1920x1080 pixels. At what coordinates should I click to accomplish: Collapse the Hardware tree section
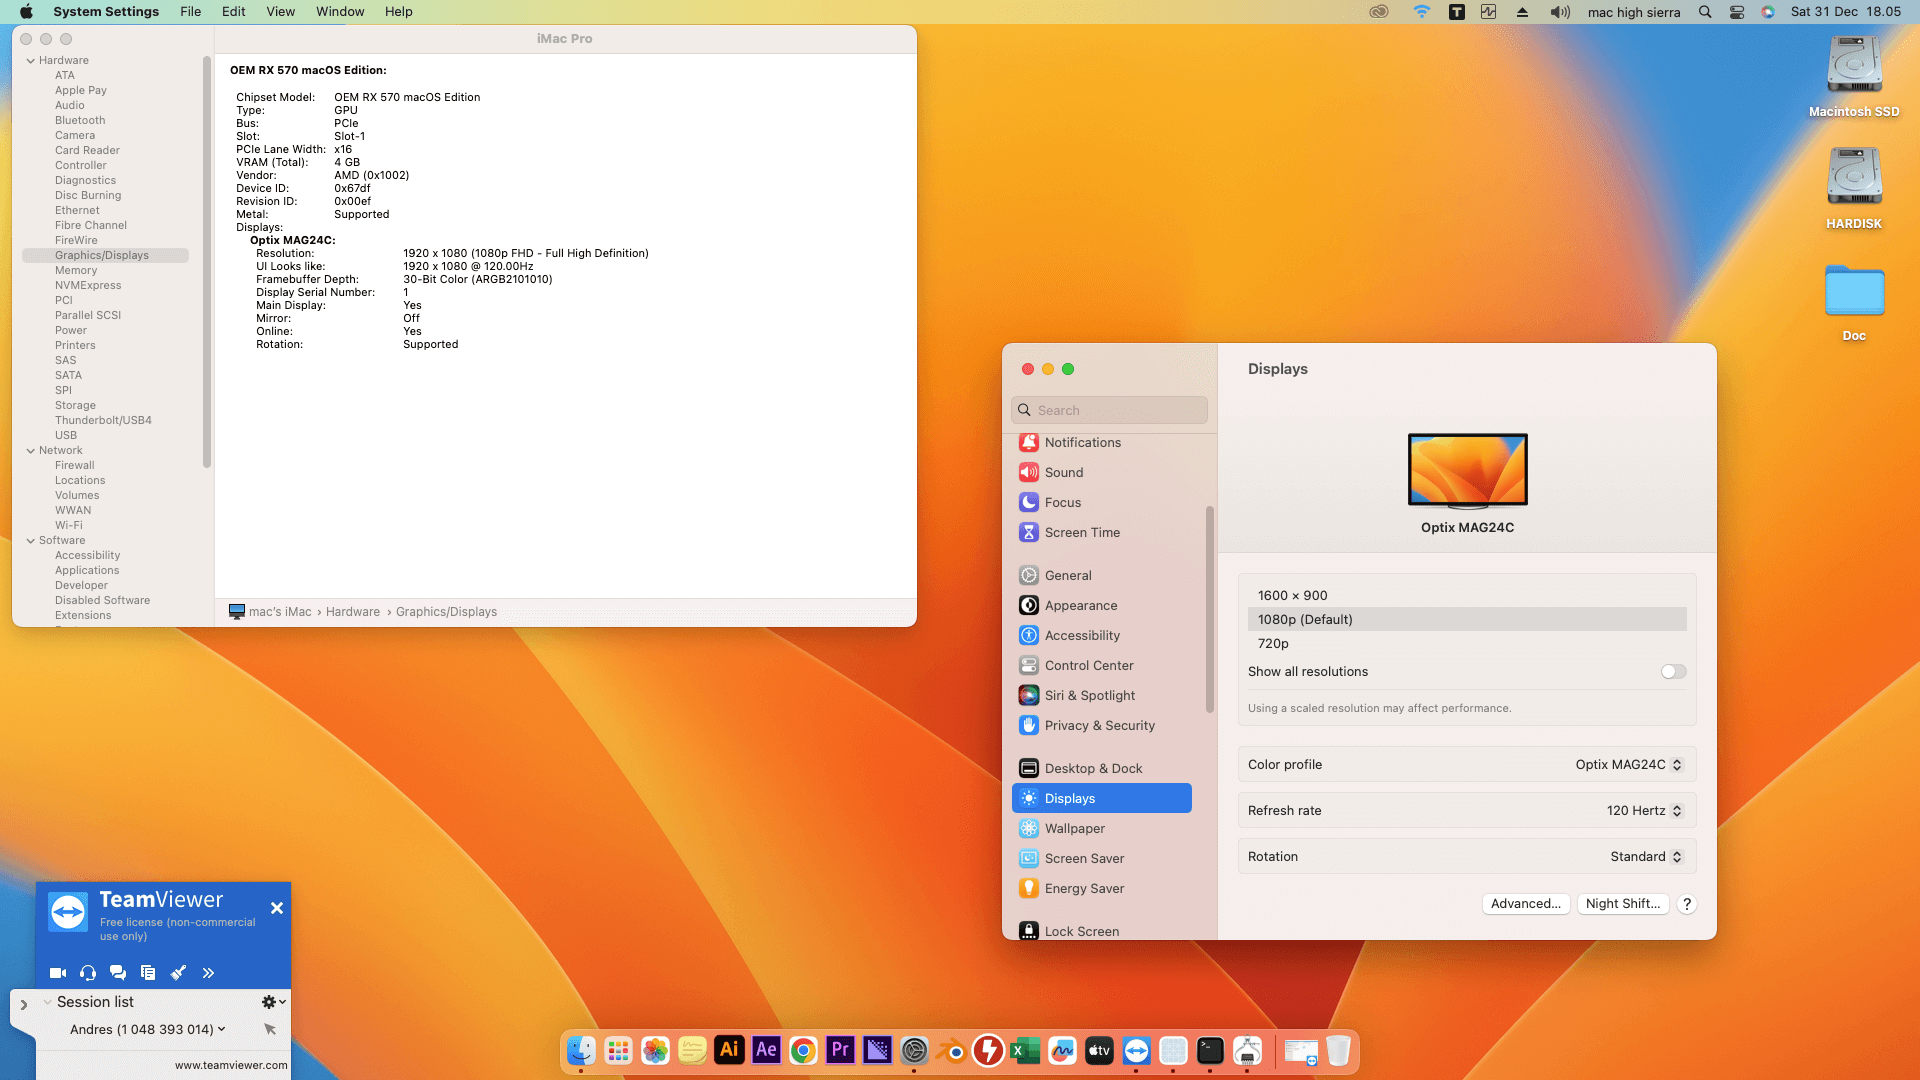click(x=31, y=61)
